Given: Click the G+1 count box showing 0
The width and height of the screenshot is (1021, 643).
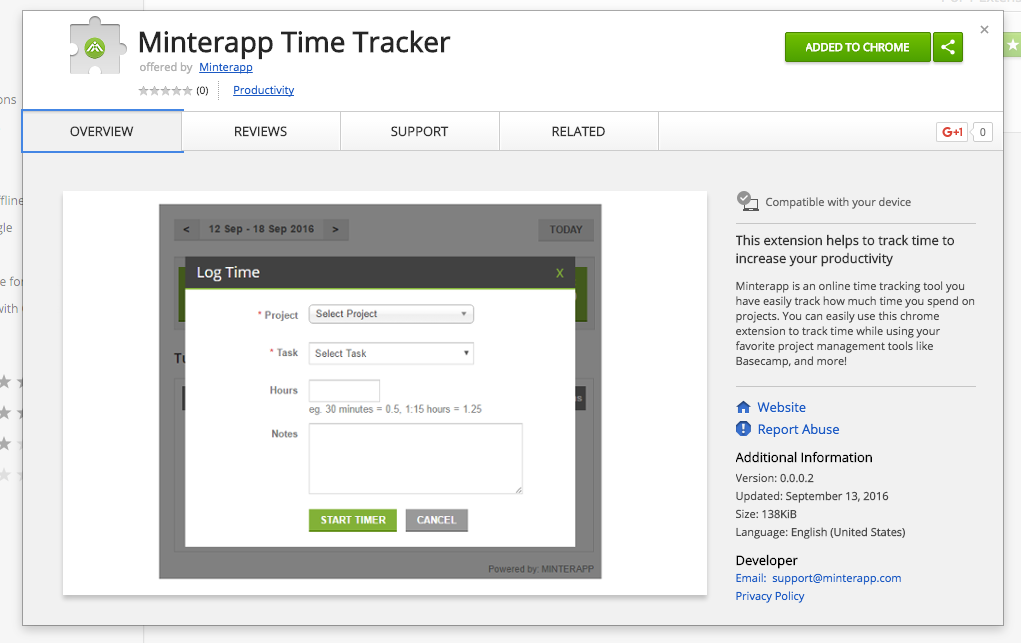Looking at the screenshot, I should coord(983,132).
